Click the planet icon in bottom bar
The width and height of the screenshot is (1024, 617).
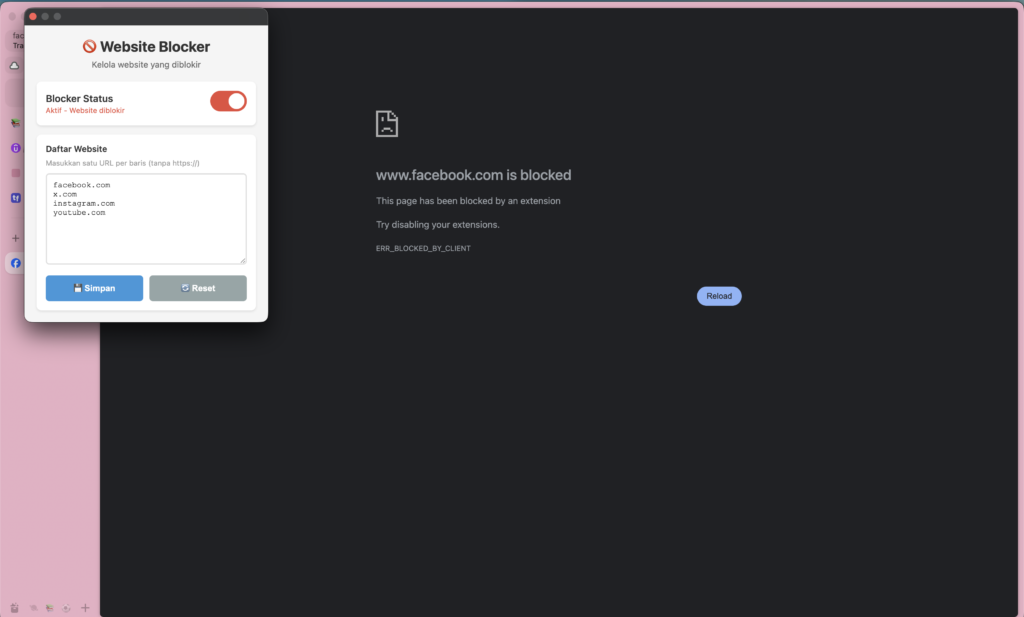tap(33, 608)
